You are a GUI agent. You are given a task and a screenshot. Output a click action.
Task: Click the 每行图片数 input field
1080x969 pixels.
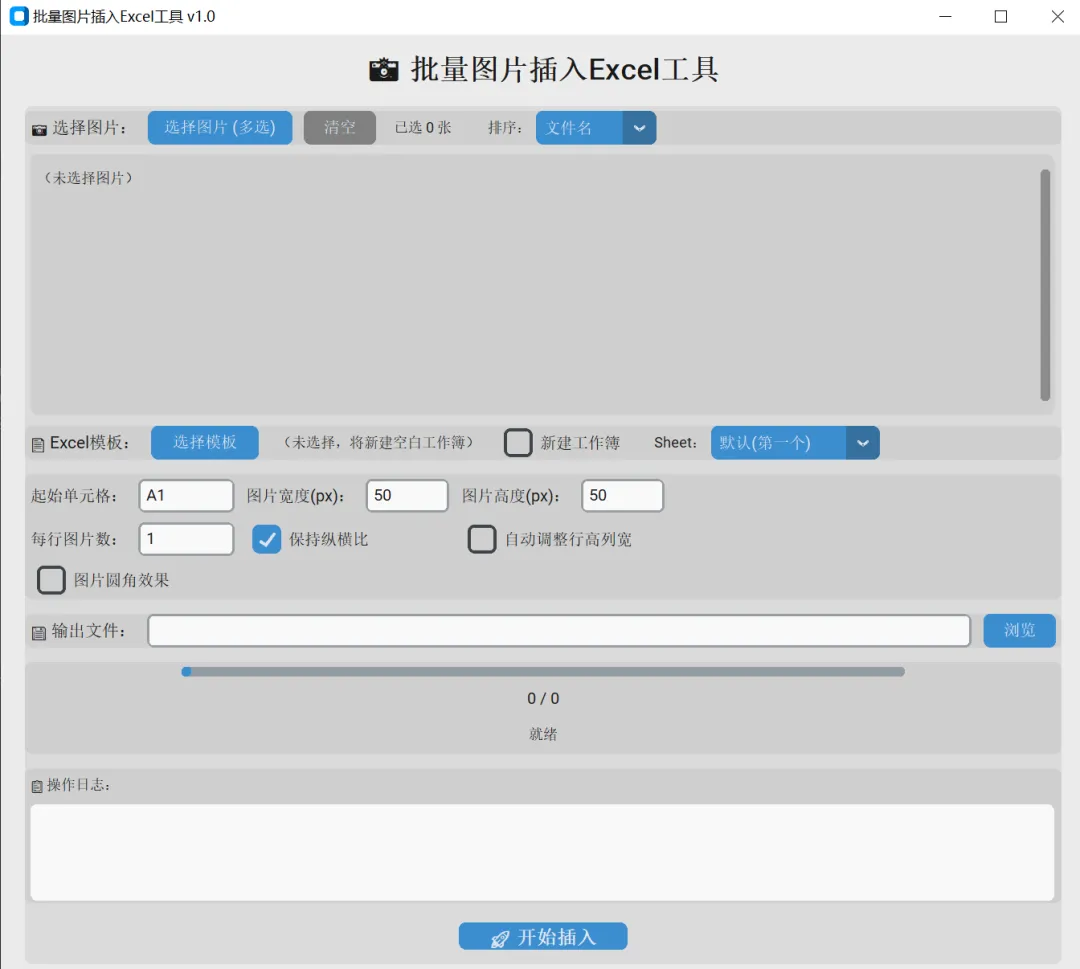click(x=186, y=539)
